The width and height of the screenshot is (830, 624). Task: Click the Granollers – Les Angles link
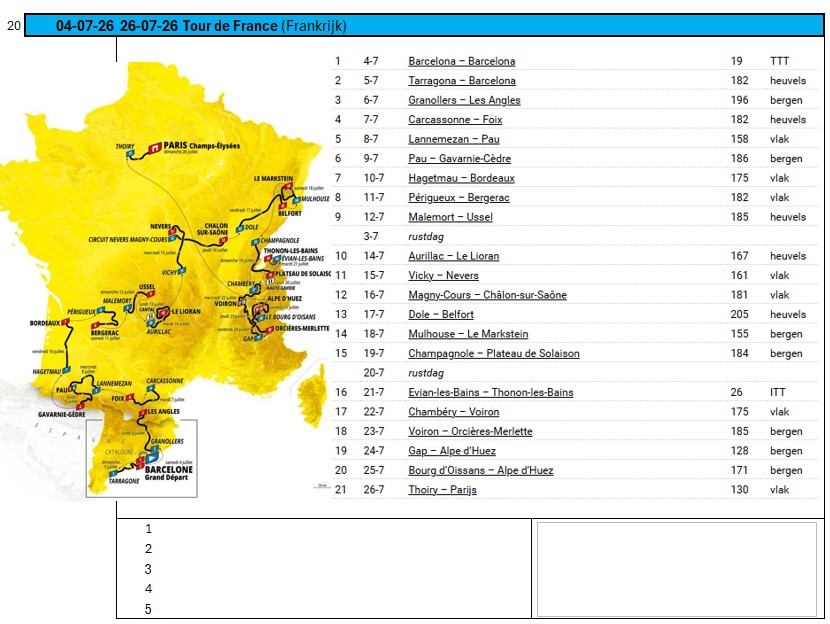(x=464, y=100)
